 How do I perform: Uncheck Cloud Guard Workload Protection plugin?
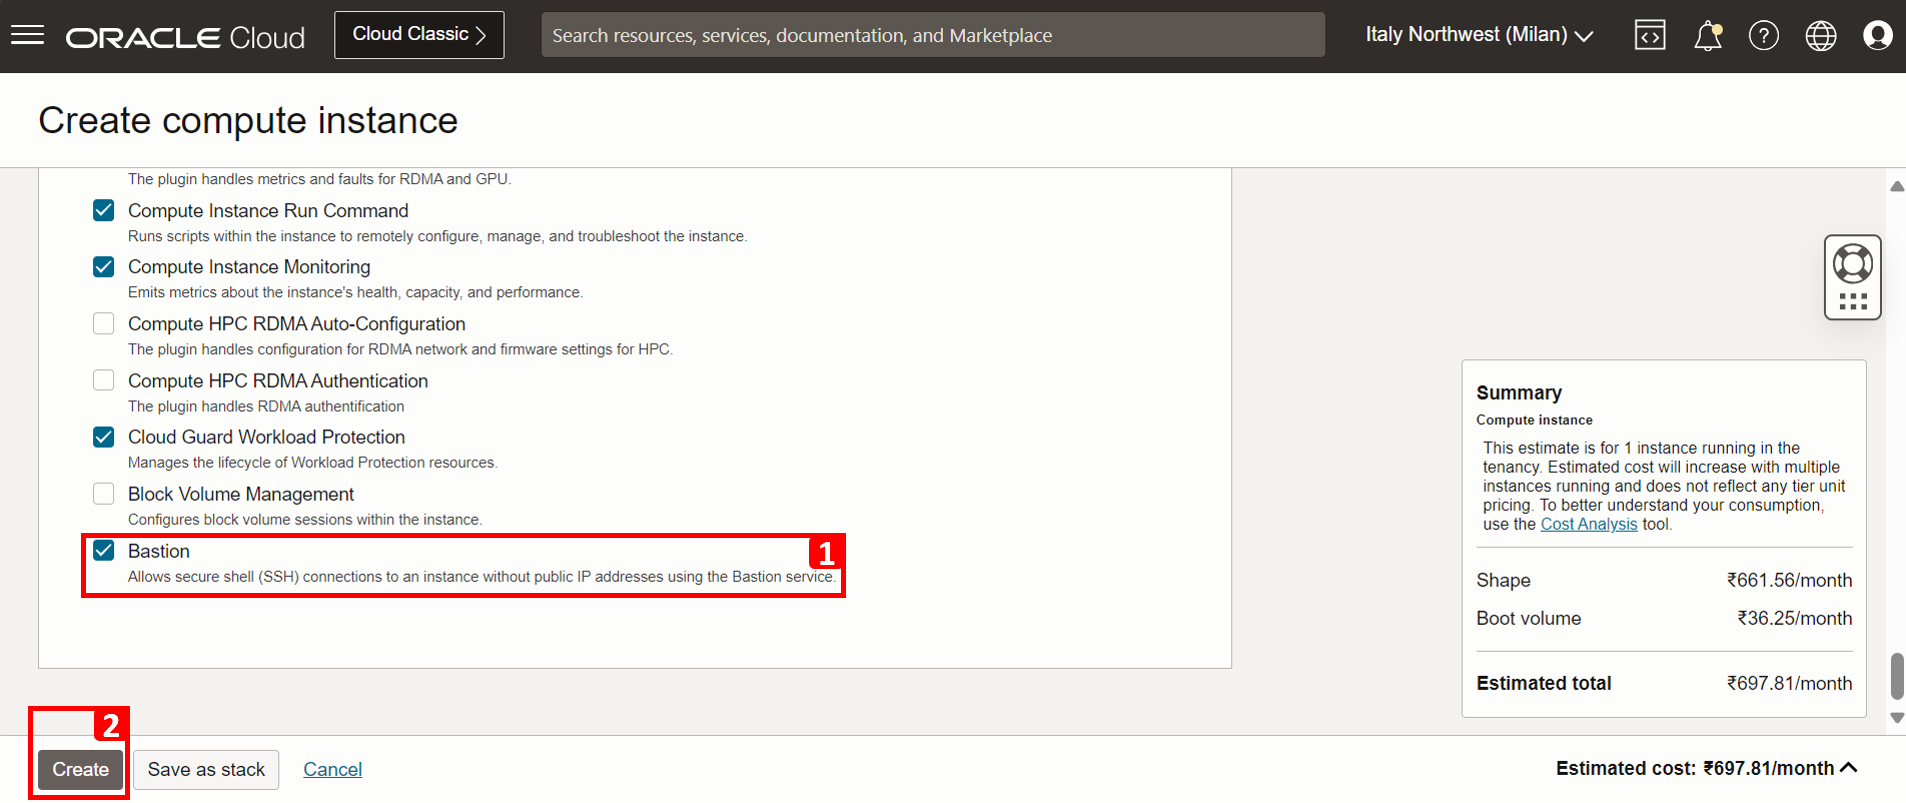pos(104,437)
